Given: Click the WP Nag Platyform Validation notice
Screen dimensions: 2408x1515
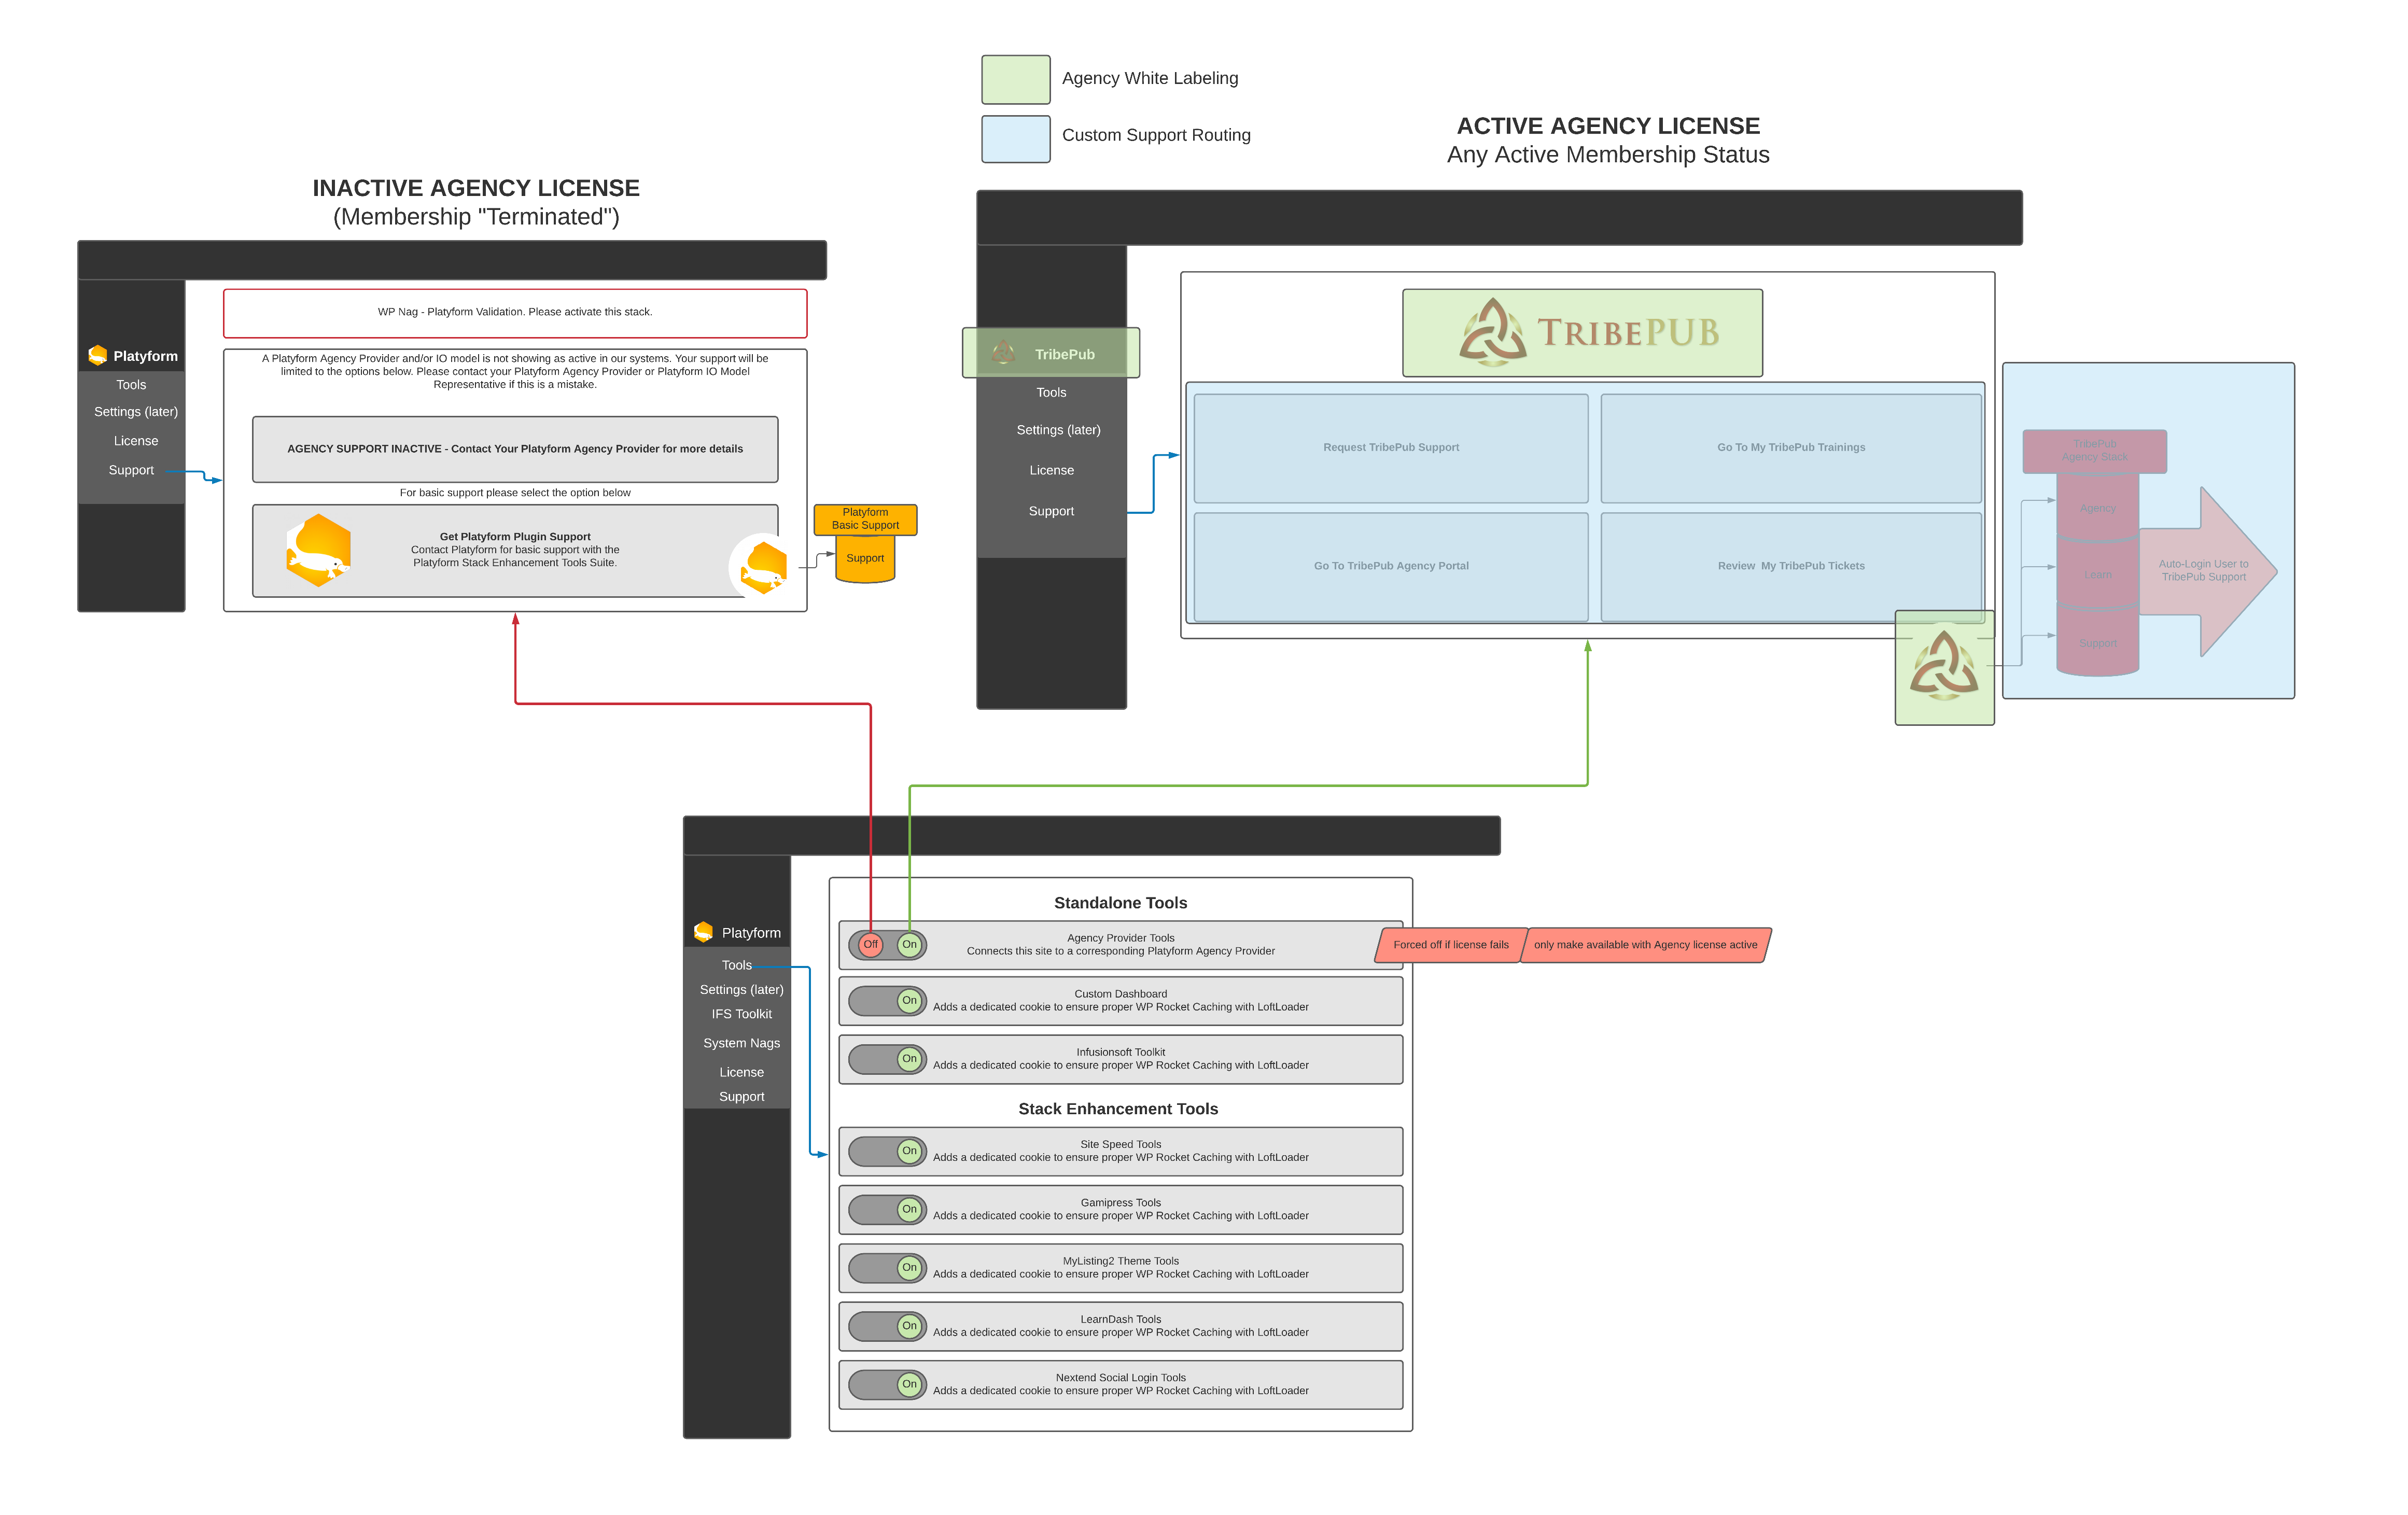Looking at the screenshot, I should 515,313.
